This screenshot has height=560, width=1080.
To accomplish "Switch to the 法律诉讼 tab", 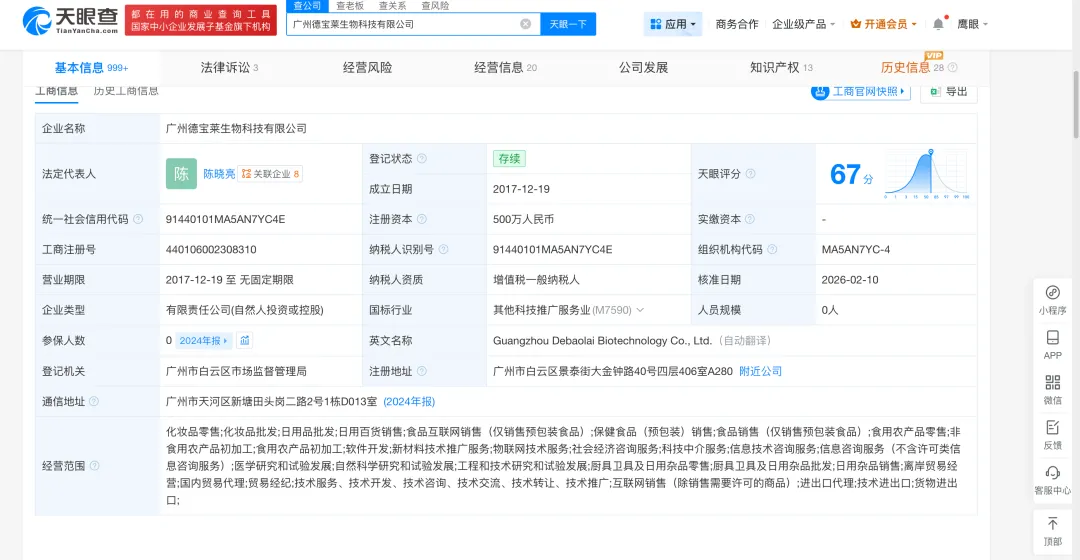I will (x=229, y=67).
